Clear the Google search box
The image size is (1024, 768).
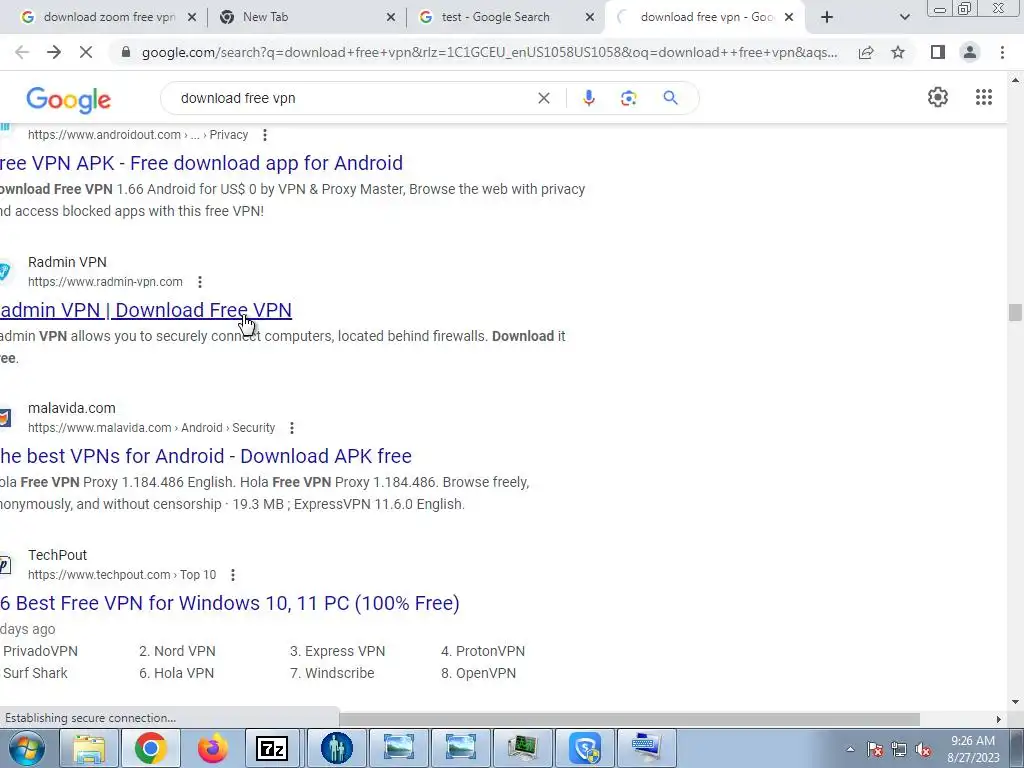(543, 98)
